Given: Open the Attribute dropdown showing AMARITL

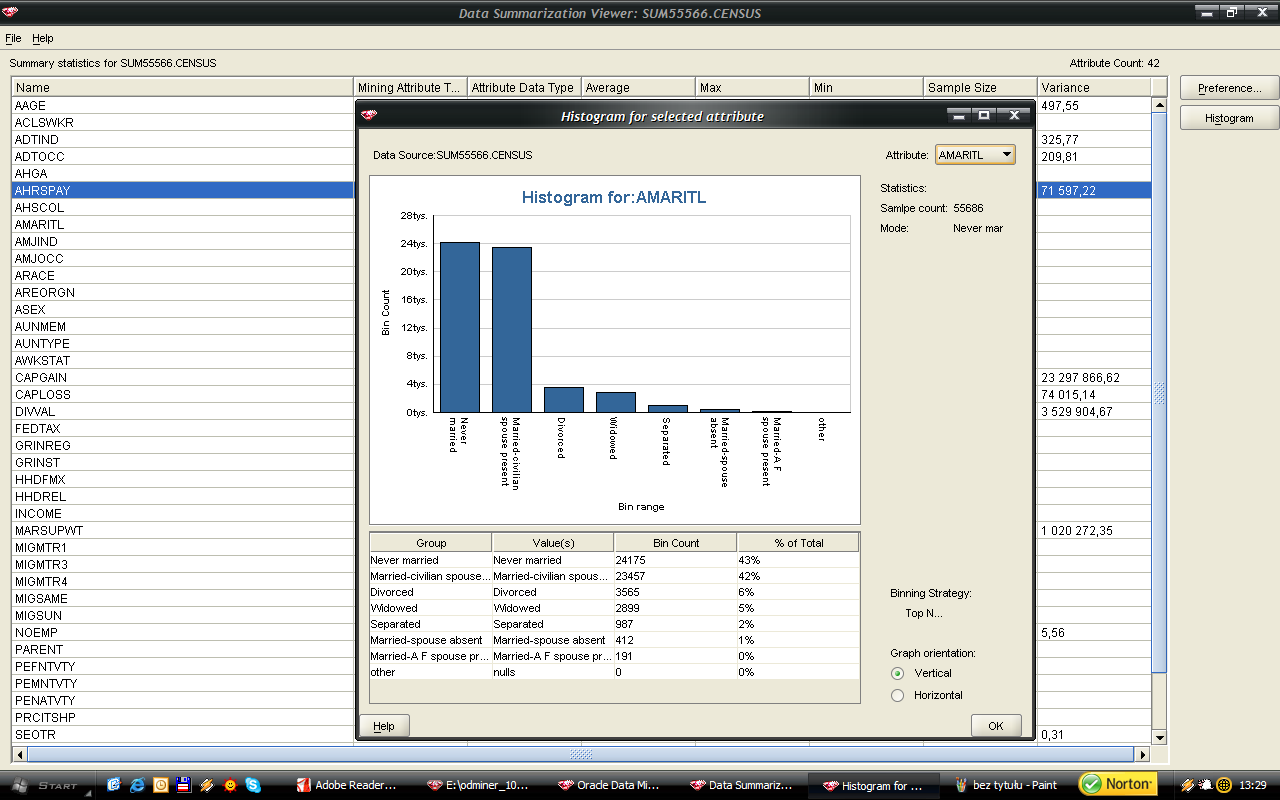Looking at the screenshot, I should point(975,155).
